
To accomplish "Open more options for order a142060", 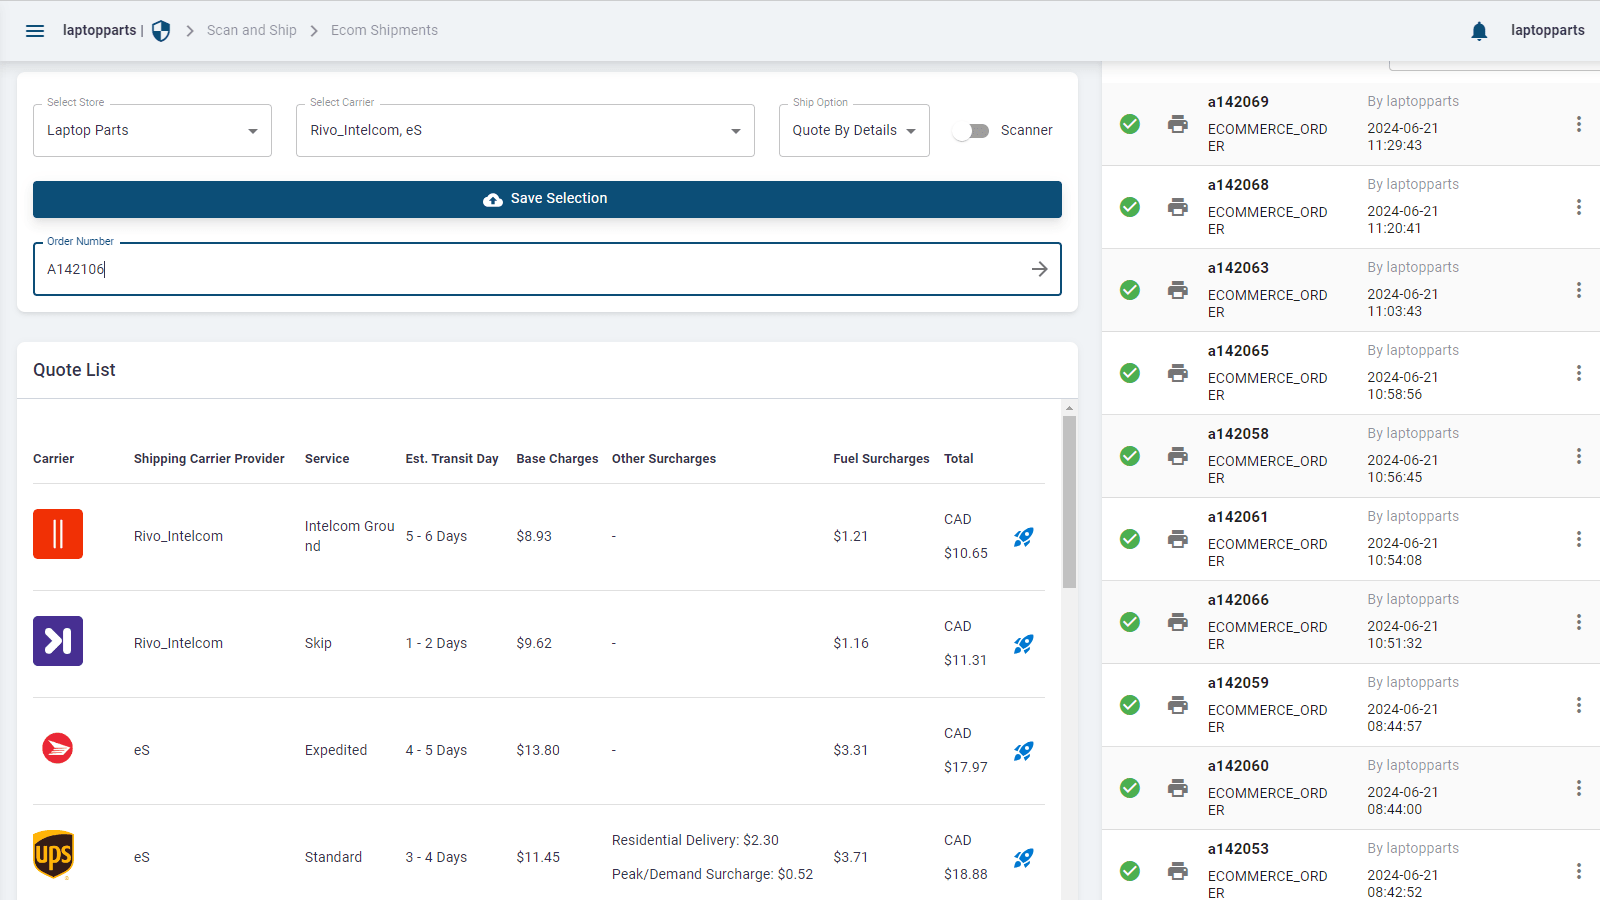I will point(1579,788).
